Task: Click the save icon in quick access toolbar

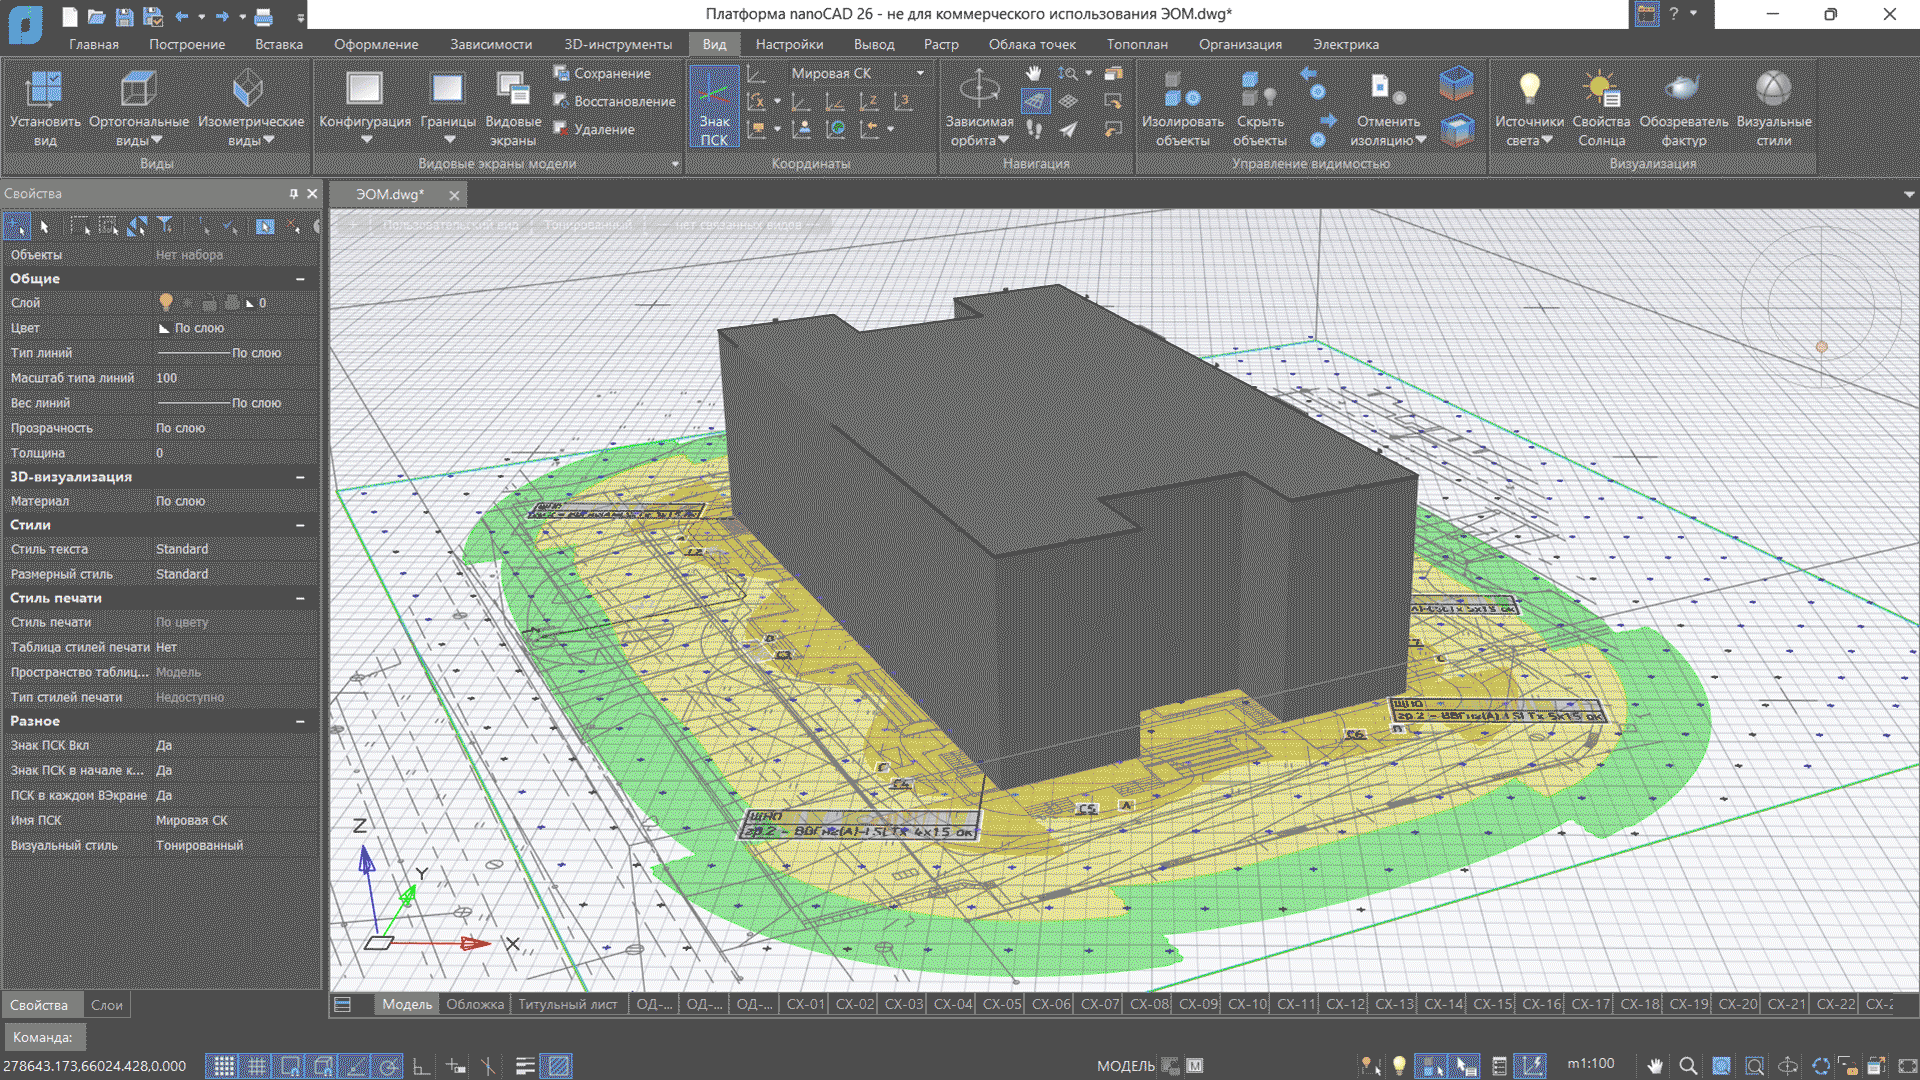Action: click(x=124, y=16)
